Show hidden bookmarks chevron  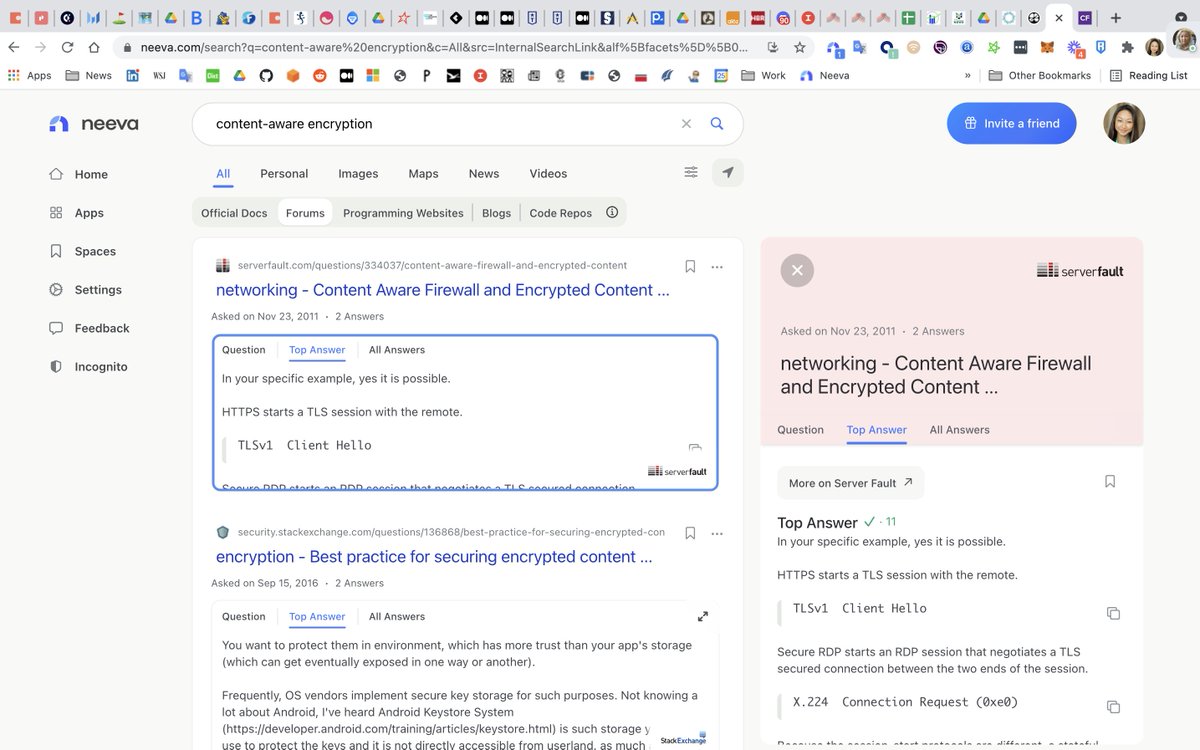tap(968, 75)
